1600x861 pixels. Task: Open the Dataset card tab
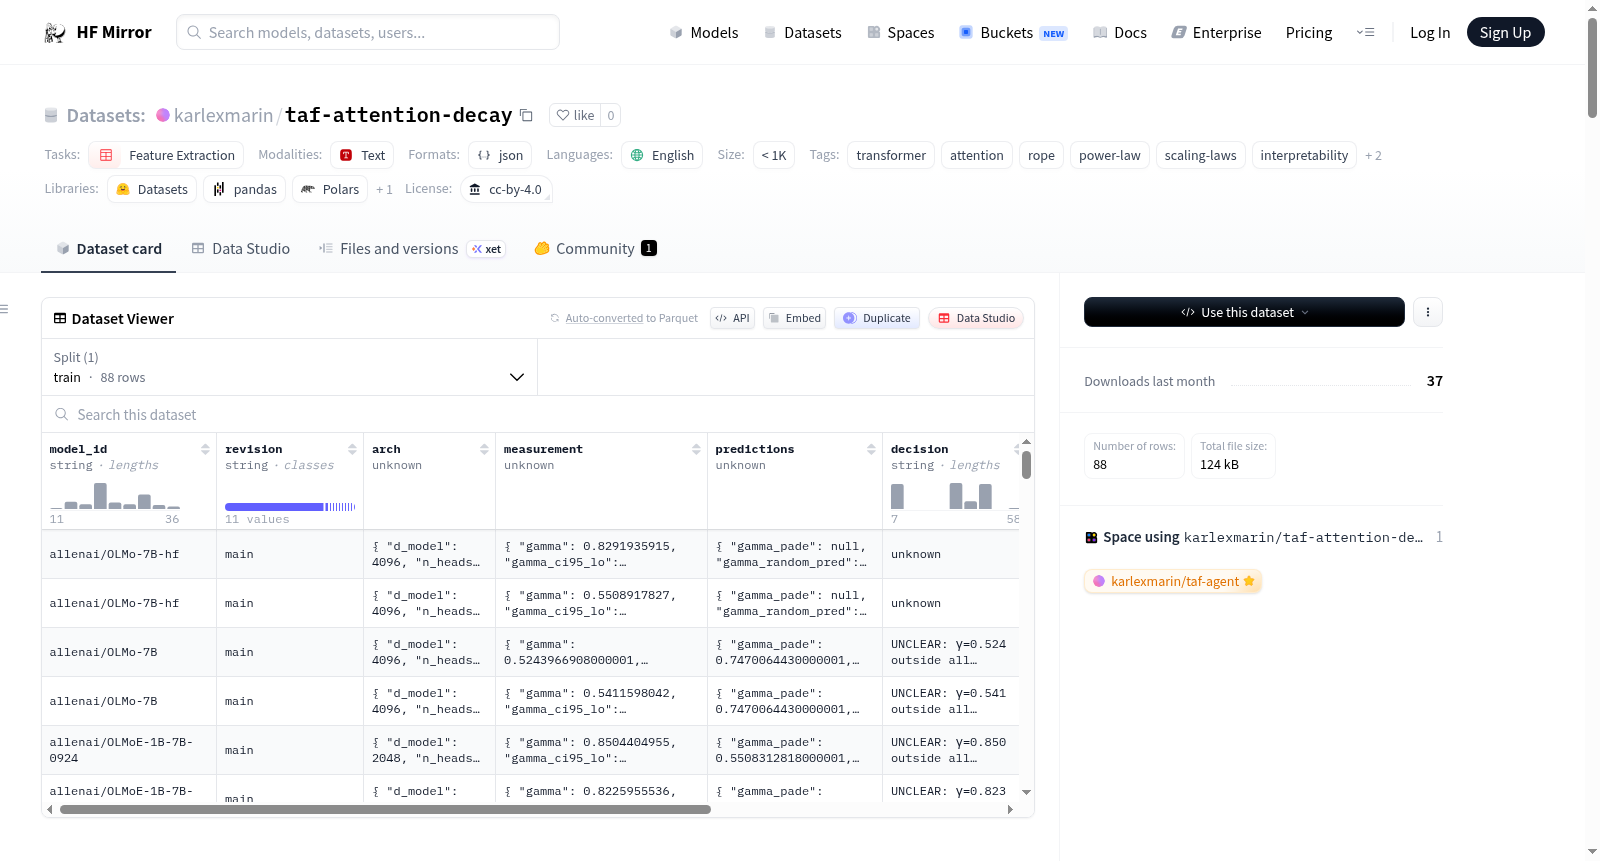coord(108,248)
